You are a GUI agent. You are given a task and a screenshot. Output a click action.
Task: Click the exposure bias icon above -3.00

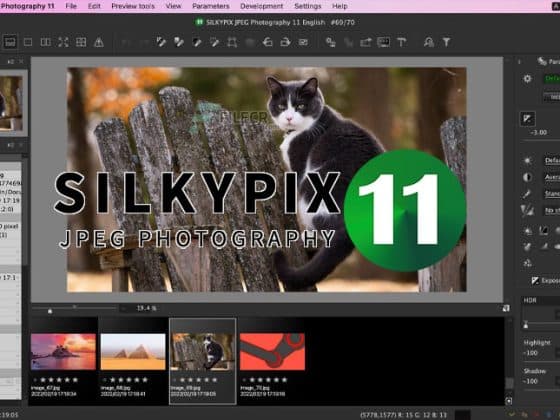click(x=527, y=119)
